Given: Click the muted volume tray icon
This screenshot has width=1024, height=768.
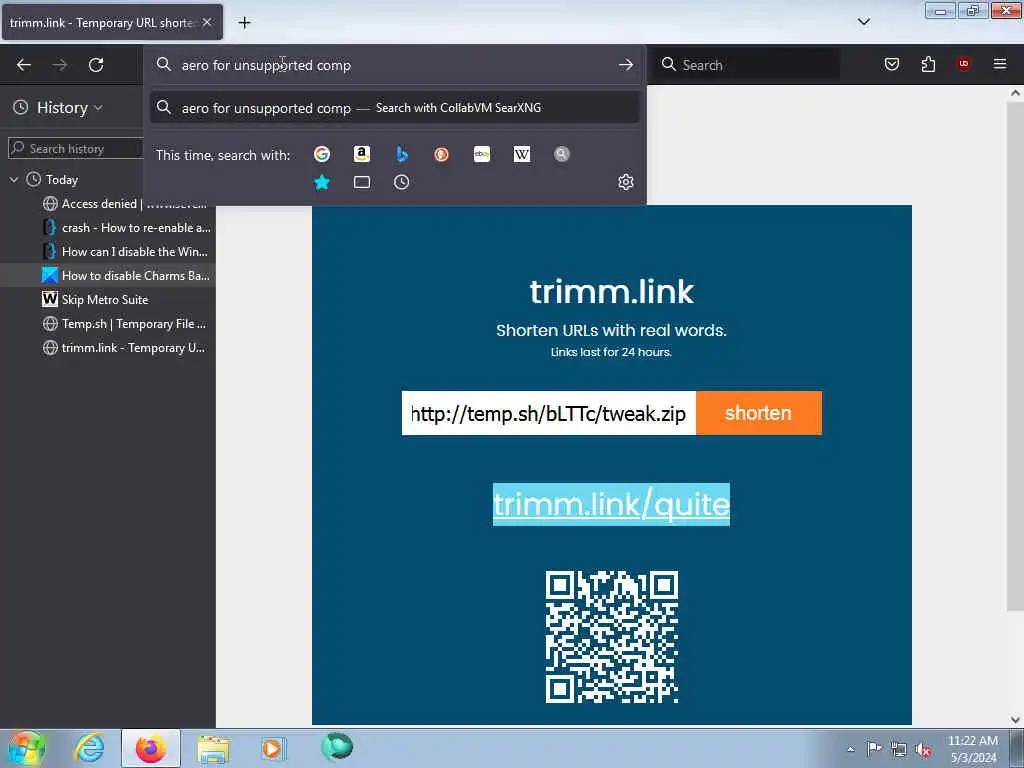Looking at the screenshot, I should [x=923, y=749].
